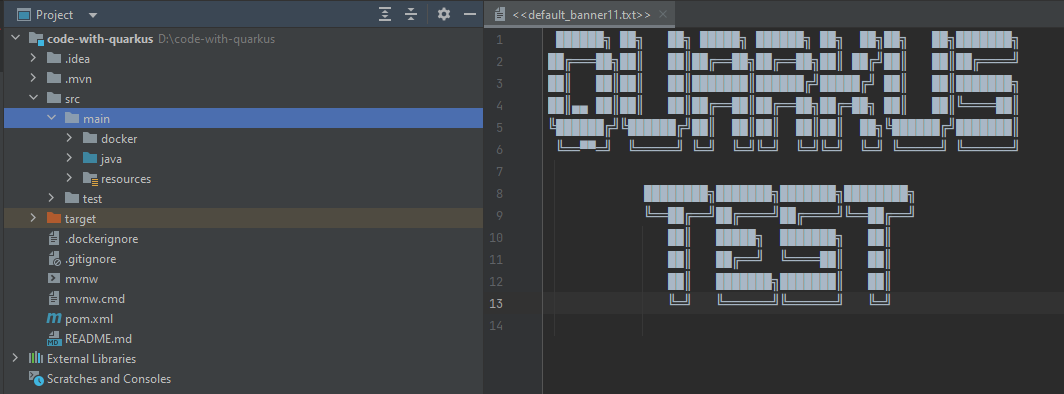Click the .gitignore file icon
Image resolution: width=1064 pixels, height=394 pixels.
point(54,259)
